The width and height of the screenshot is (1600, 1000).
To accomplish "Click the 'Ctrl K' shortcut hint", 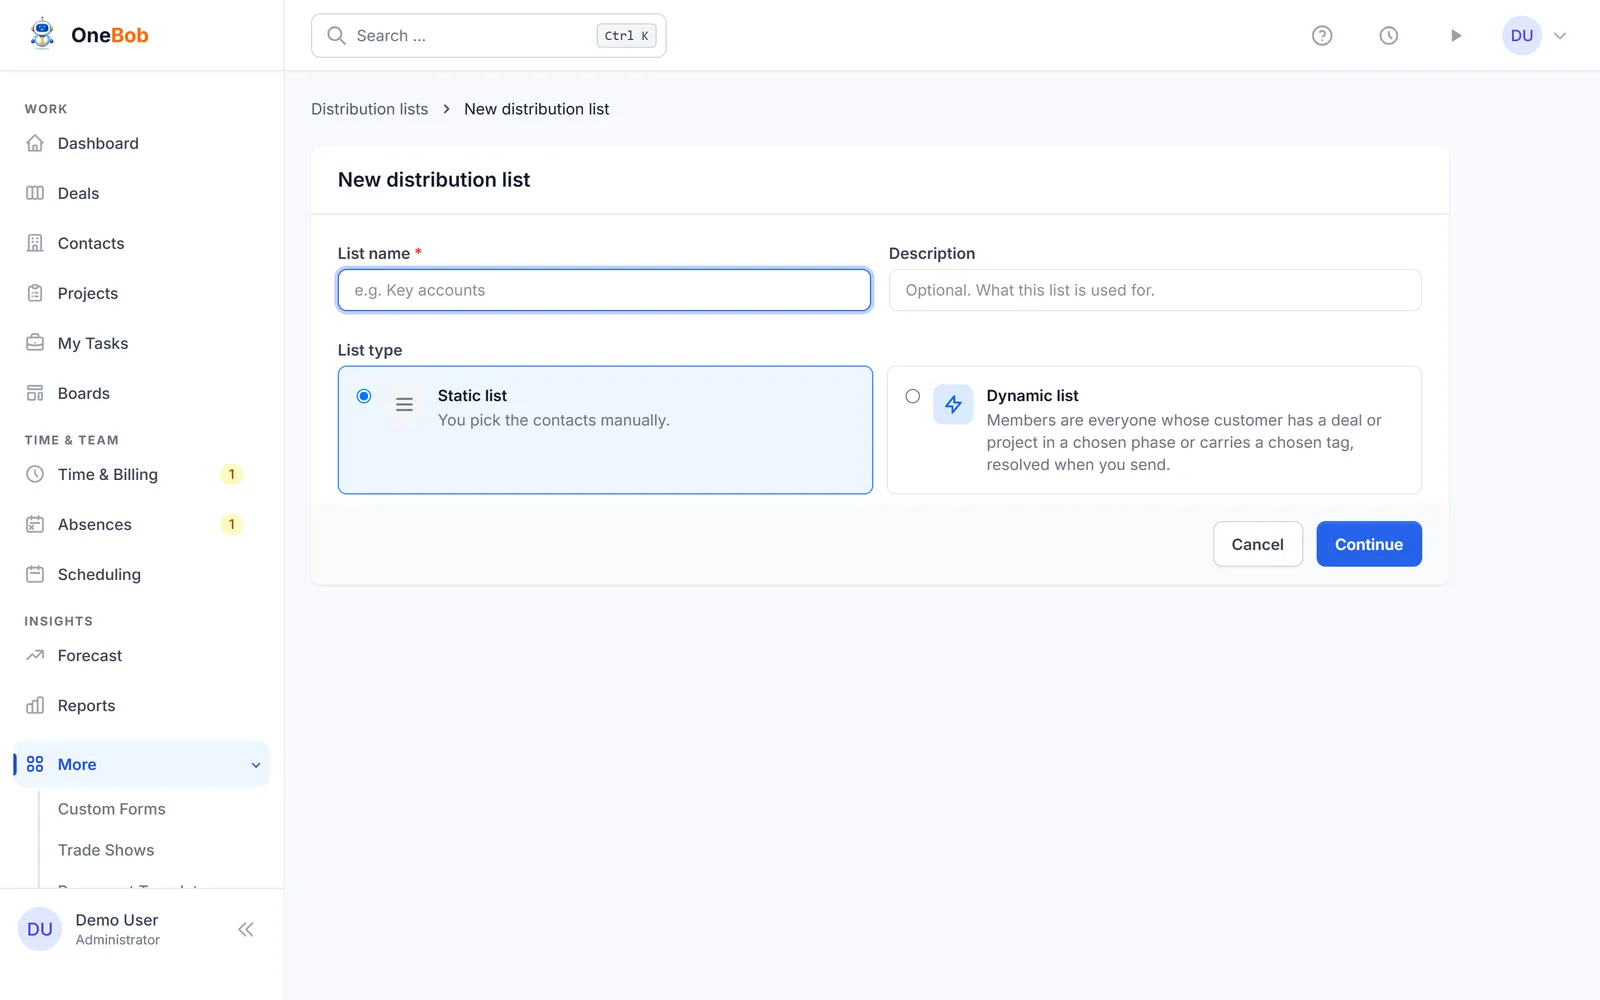I will (x=627, y=36).
